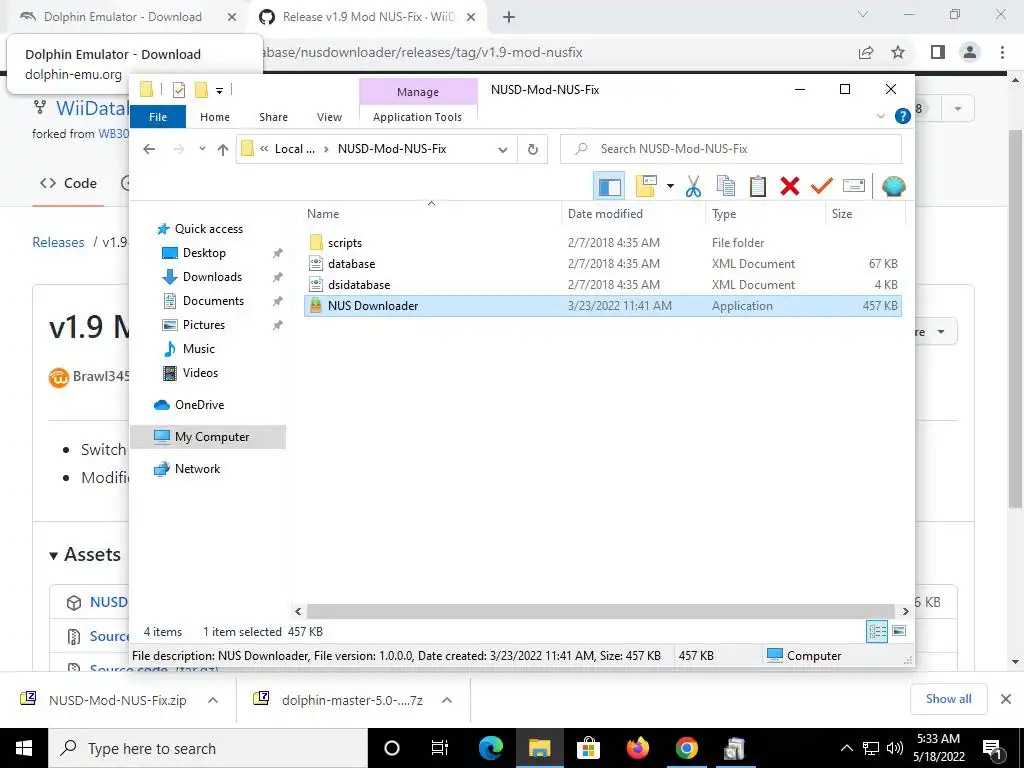Open the folder options dropdown arrow
The height and width of the screenshot is (768, 1024).
[x=670, y=187]
